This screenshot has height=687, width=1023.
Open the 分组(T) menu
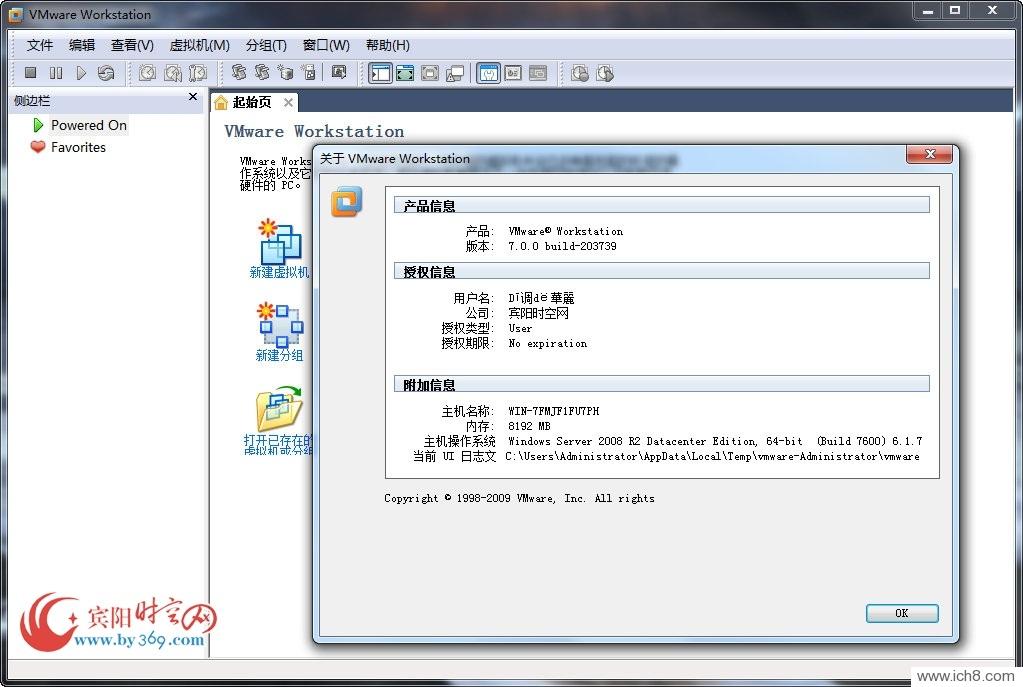(266, 45)
